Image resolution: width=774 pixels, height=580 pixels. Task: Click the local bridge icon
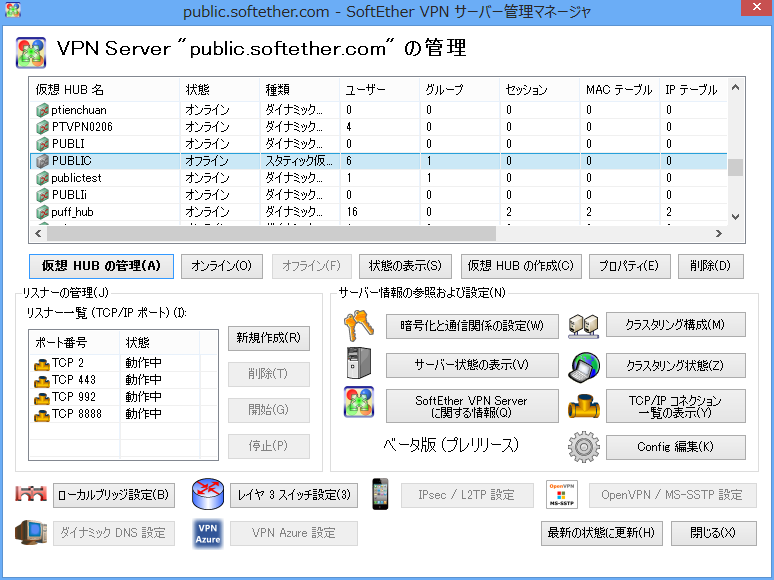click(x=31, y=494)
